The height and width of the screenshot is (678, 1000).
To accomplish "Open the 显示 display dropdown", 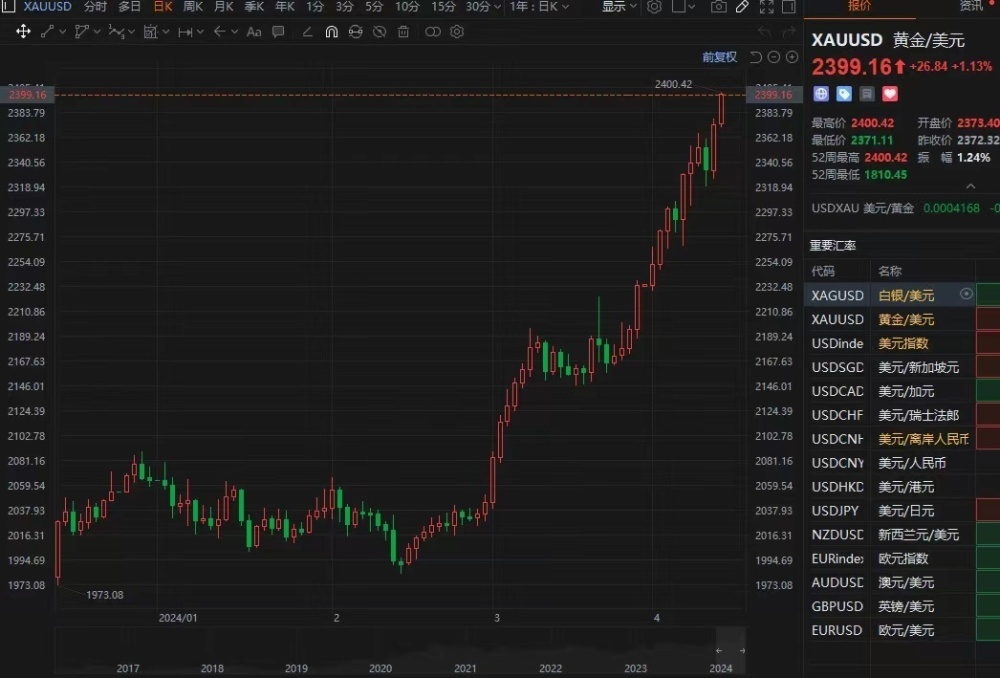I will (x=615, y=6).
